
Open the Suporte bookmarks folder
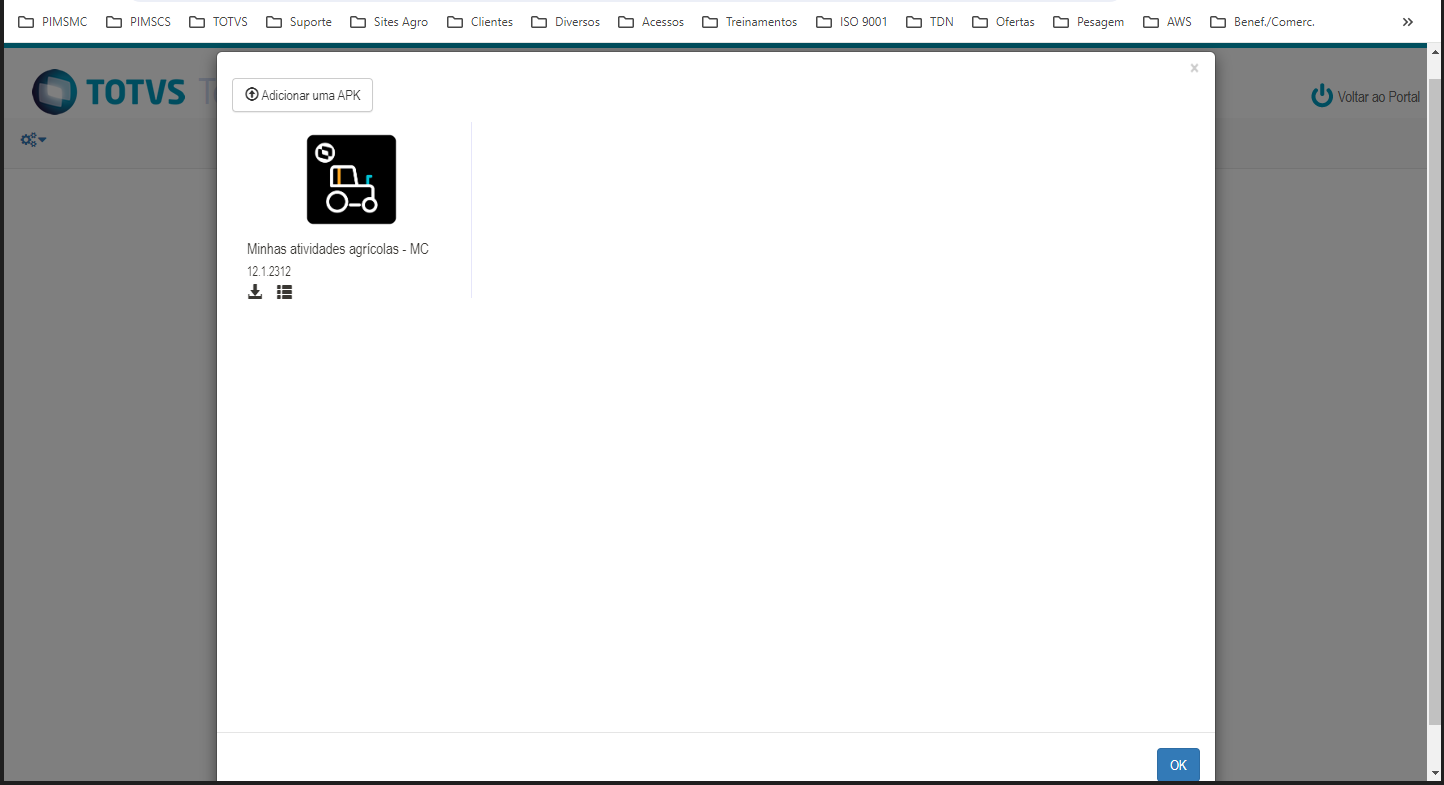[x=299, y=22]
